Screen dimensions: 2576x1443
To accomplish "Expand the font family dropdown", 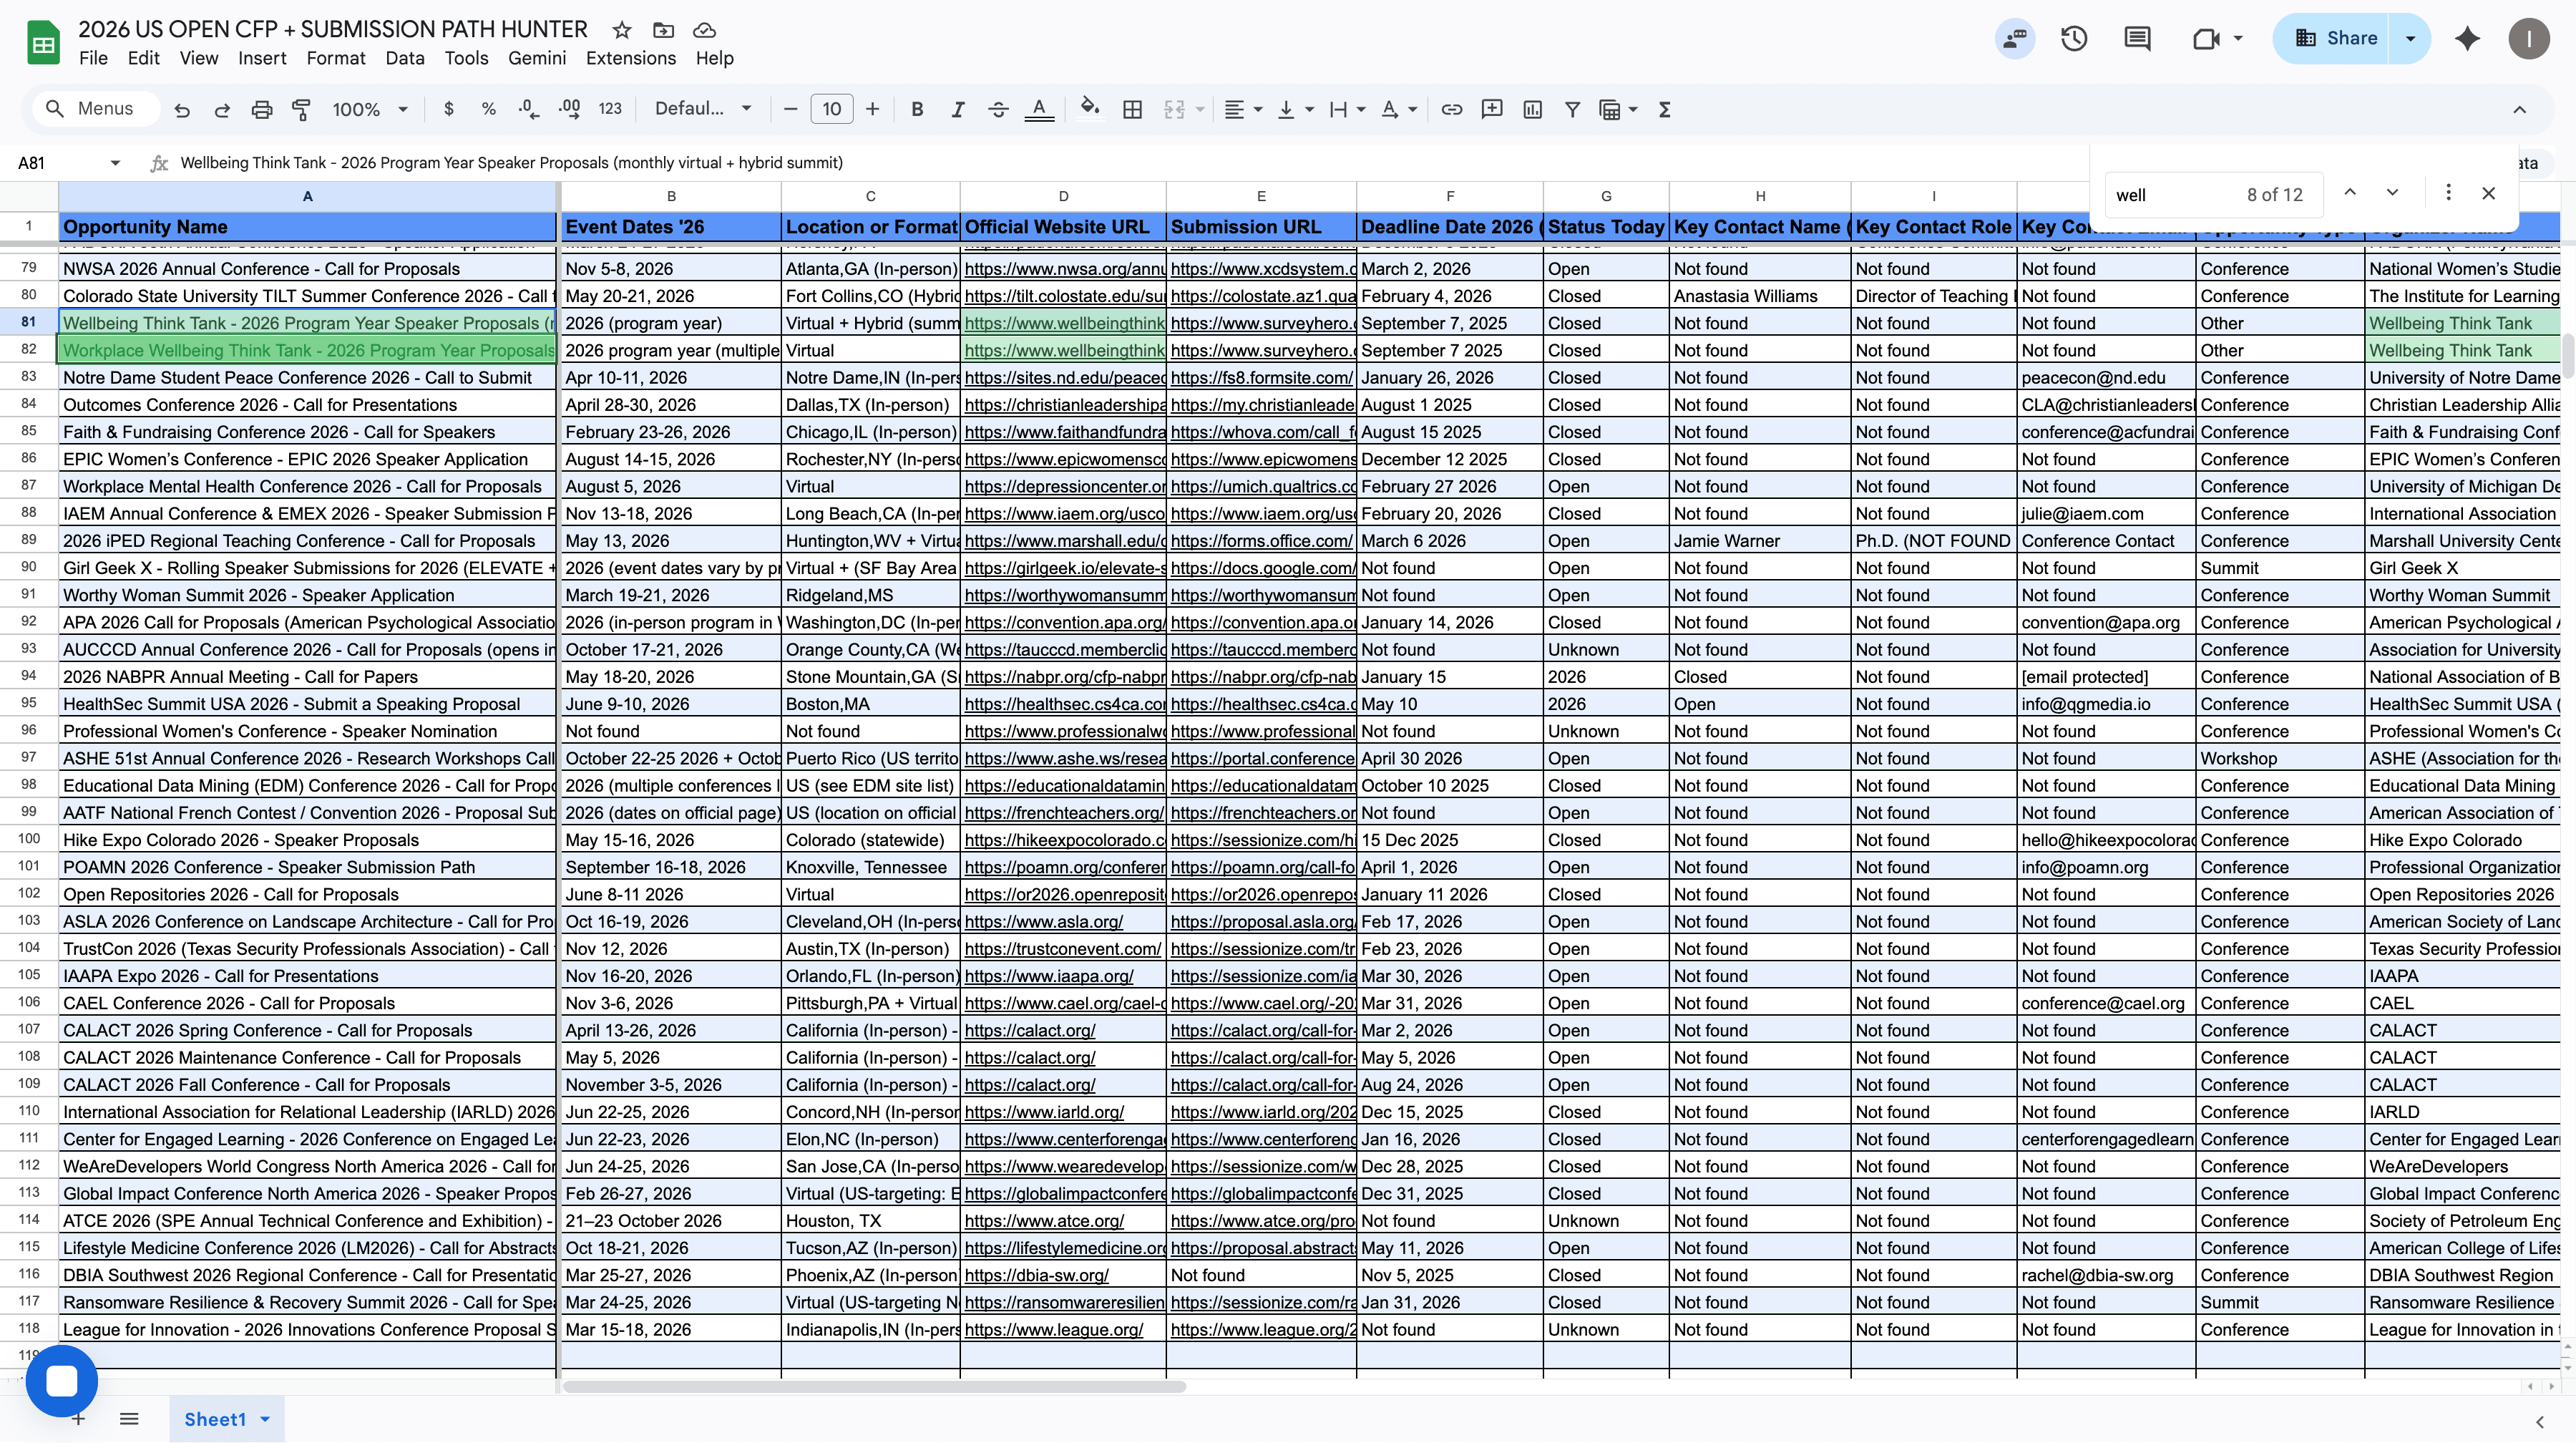I will (x=702, y=109).
